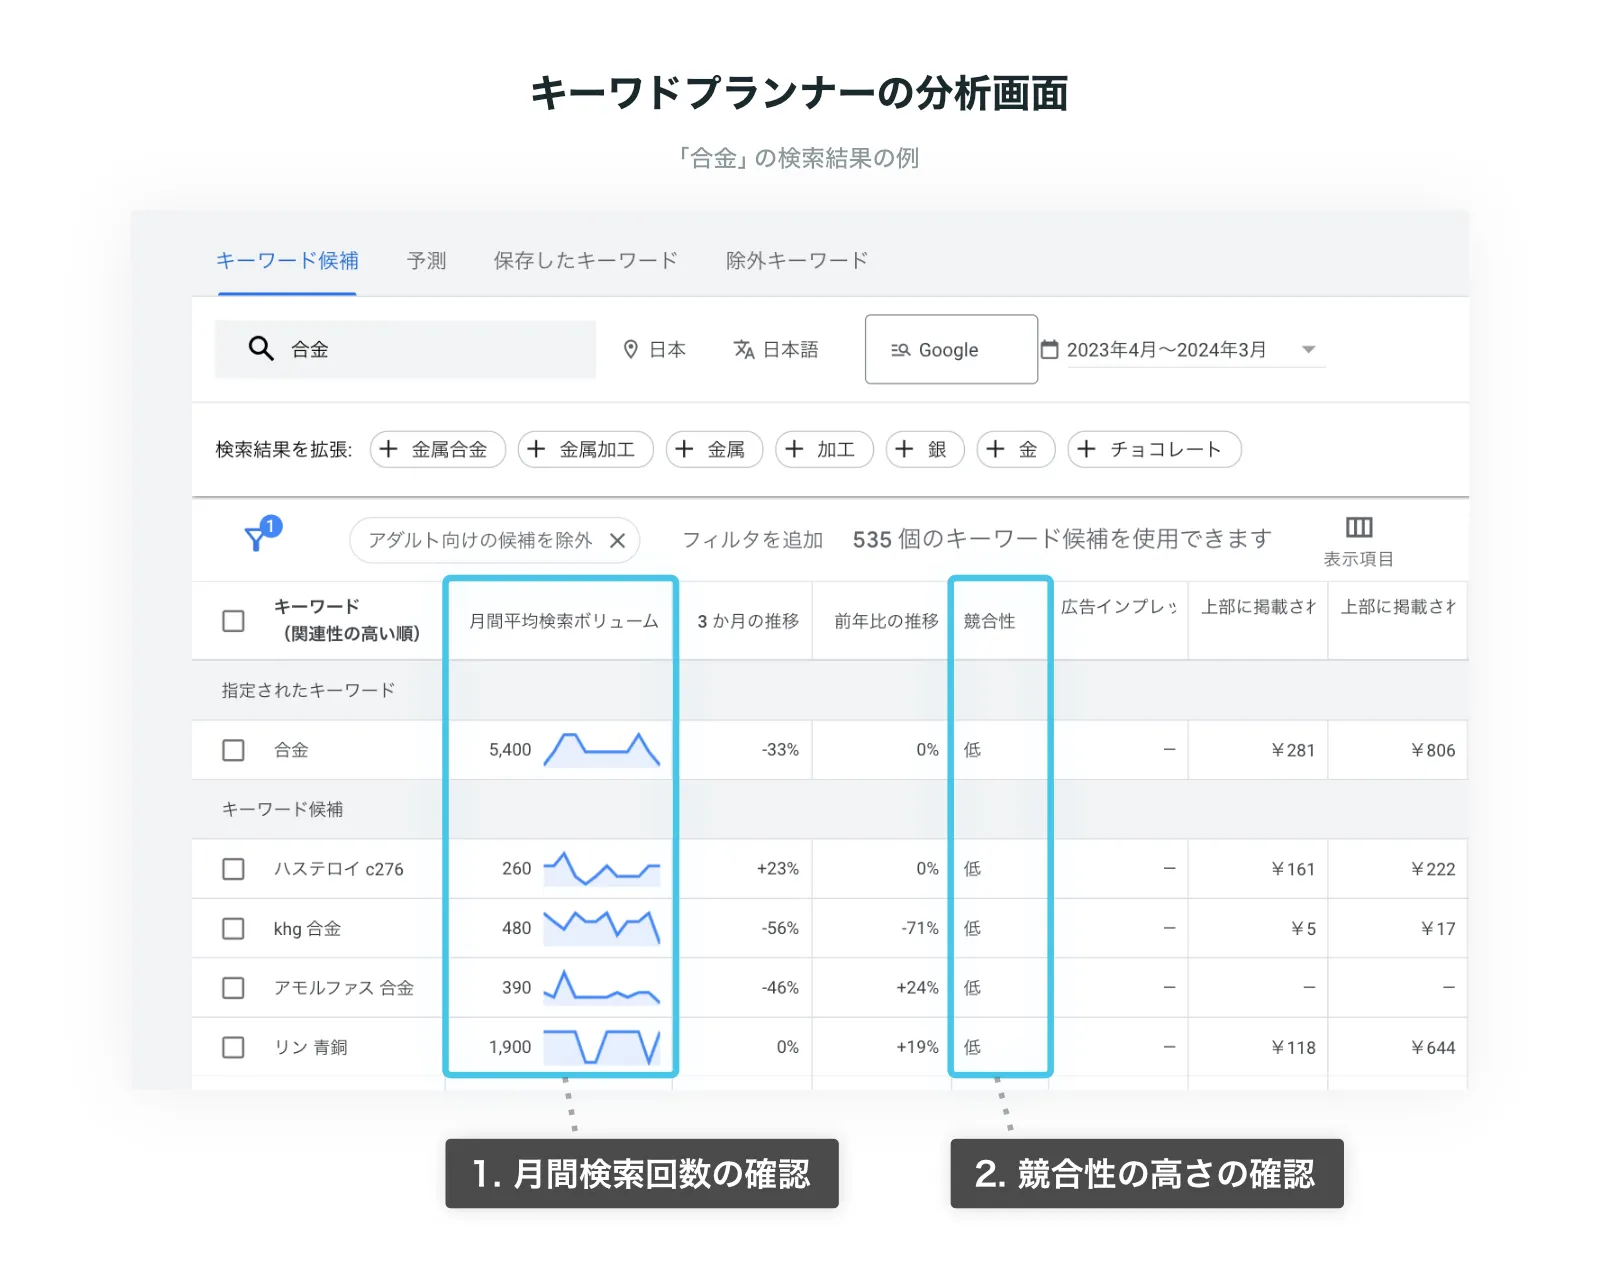Click the khg 合金 keyword text

click(x=307, y=929)
